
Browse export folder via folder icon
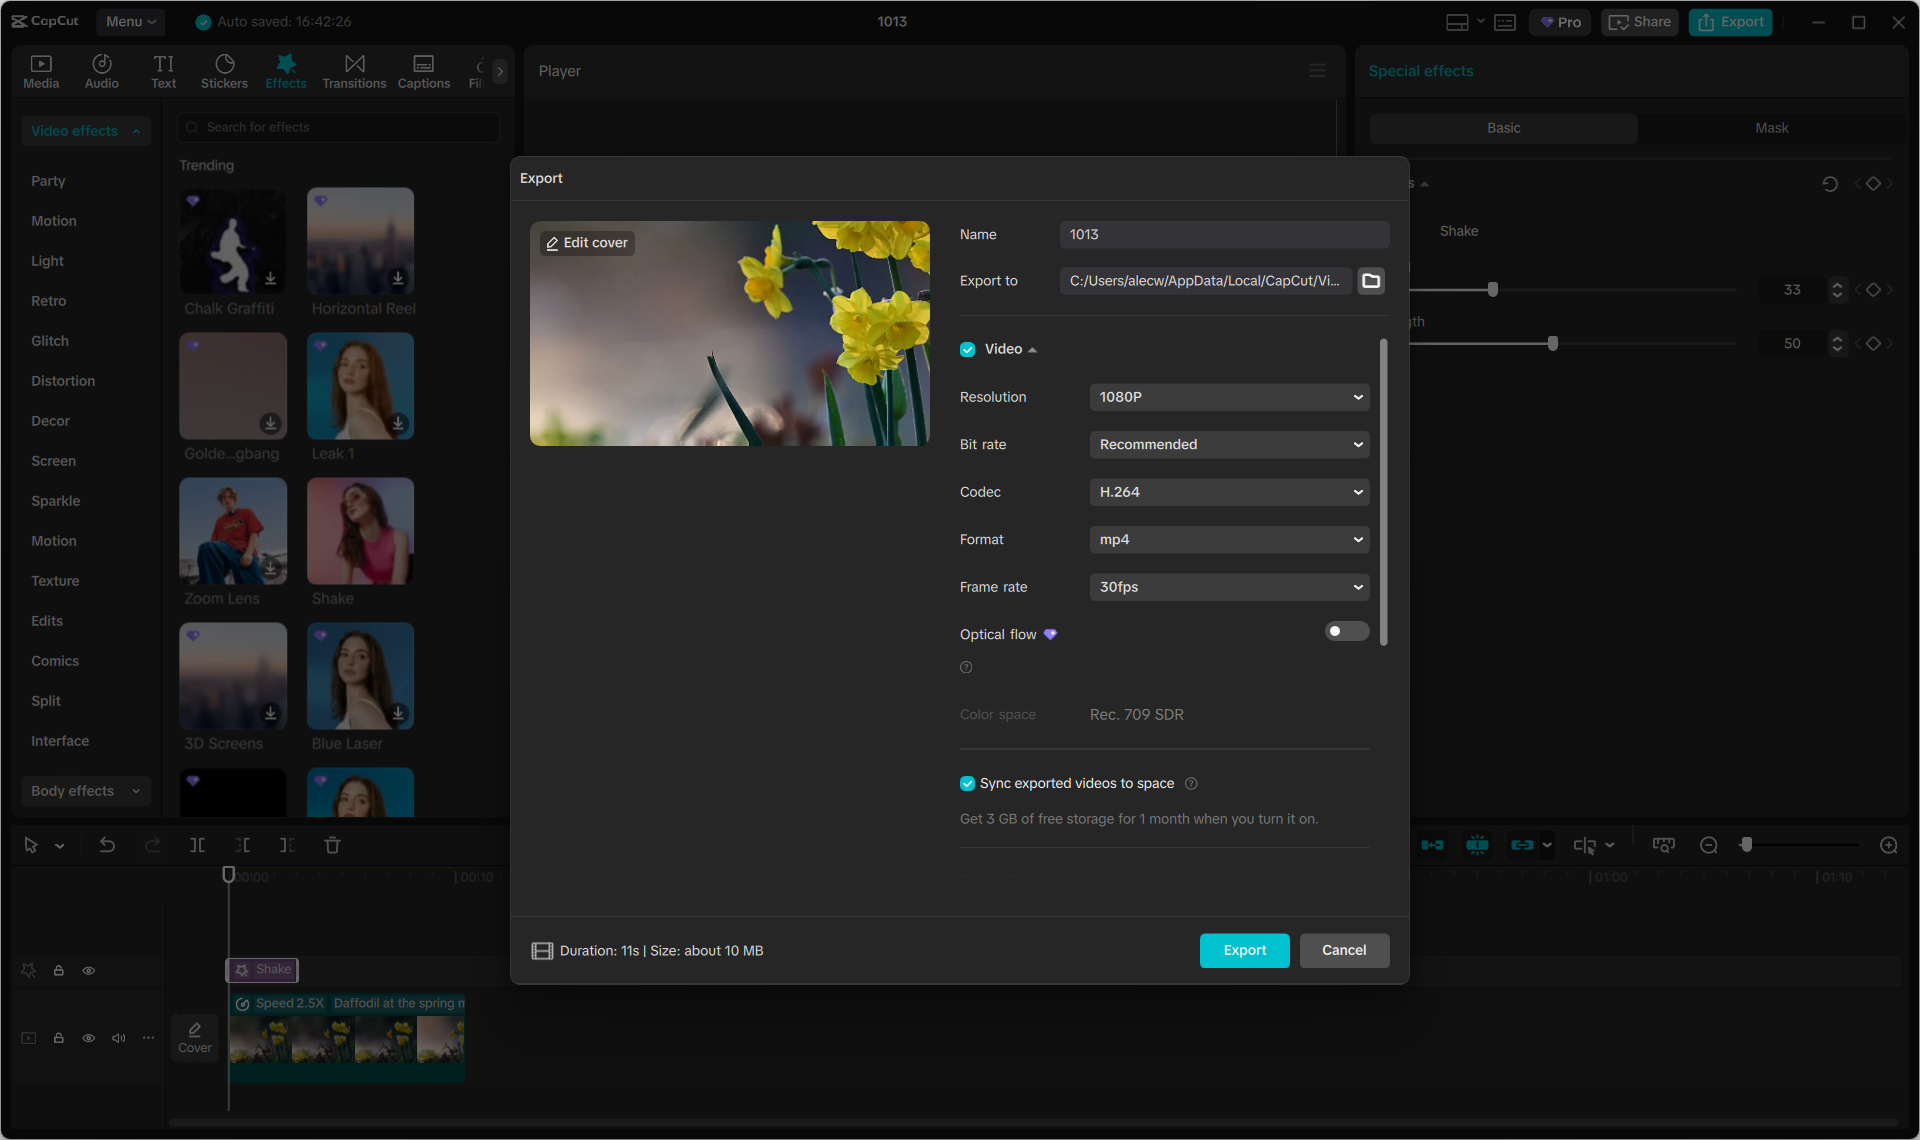[1371, 281]
